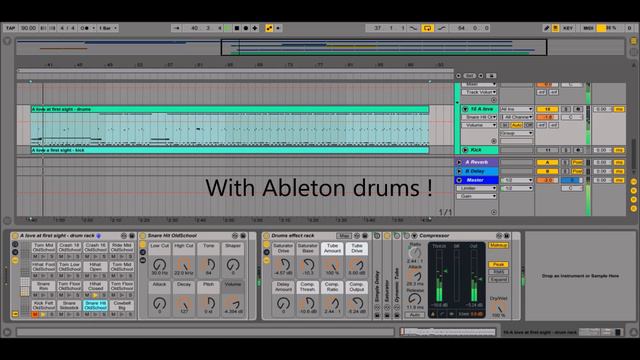Set monitor to Off on drum track
The width and height of the screenshot is (640, 360).
(x=528, y=125)
